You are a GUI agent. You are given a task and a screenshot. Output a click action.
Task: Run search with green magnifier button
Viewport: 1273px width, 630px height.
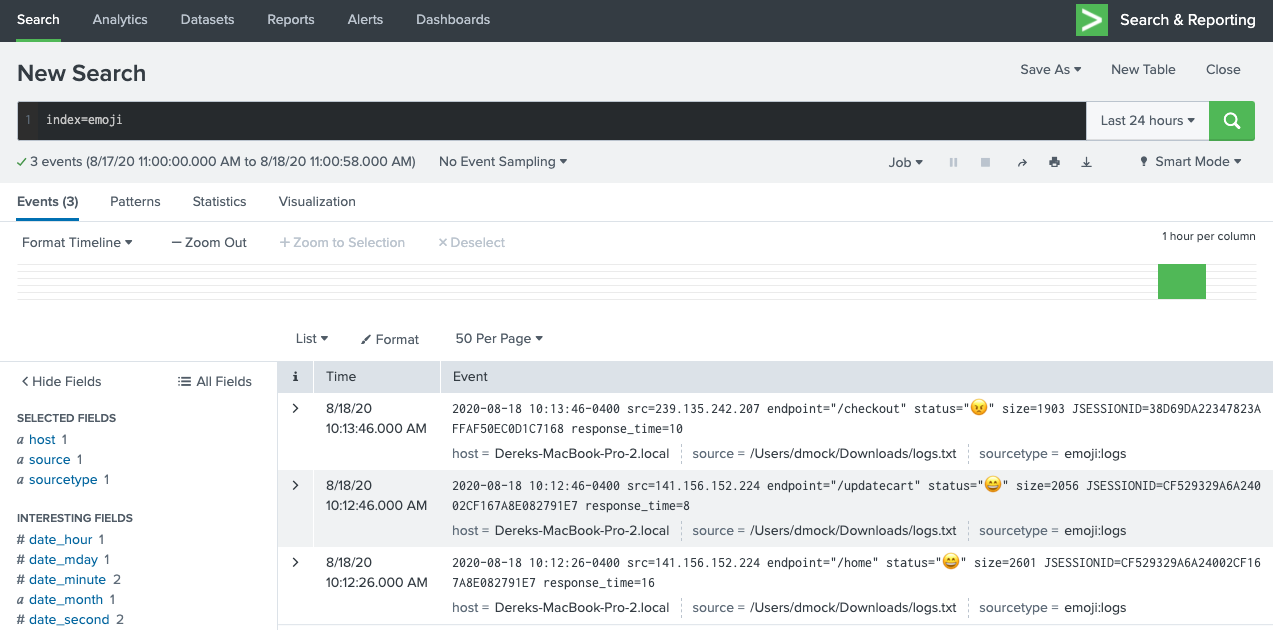pyautogui.click(x=1231, y=121)
